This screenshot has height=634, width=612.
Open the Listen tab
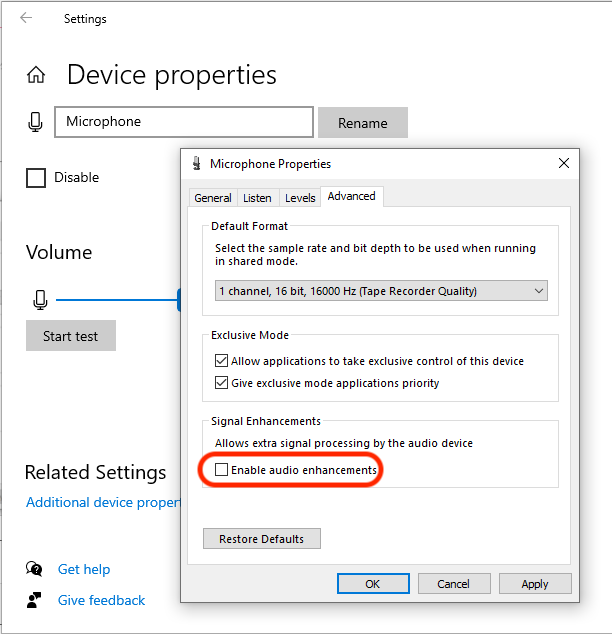coord(257,198)
